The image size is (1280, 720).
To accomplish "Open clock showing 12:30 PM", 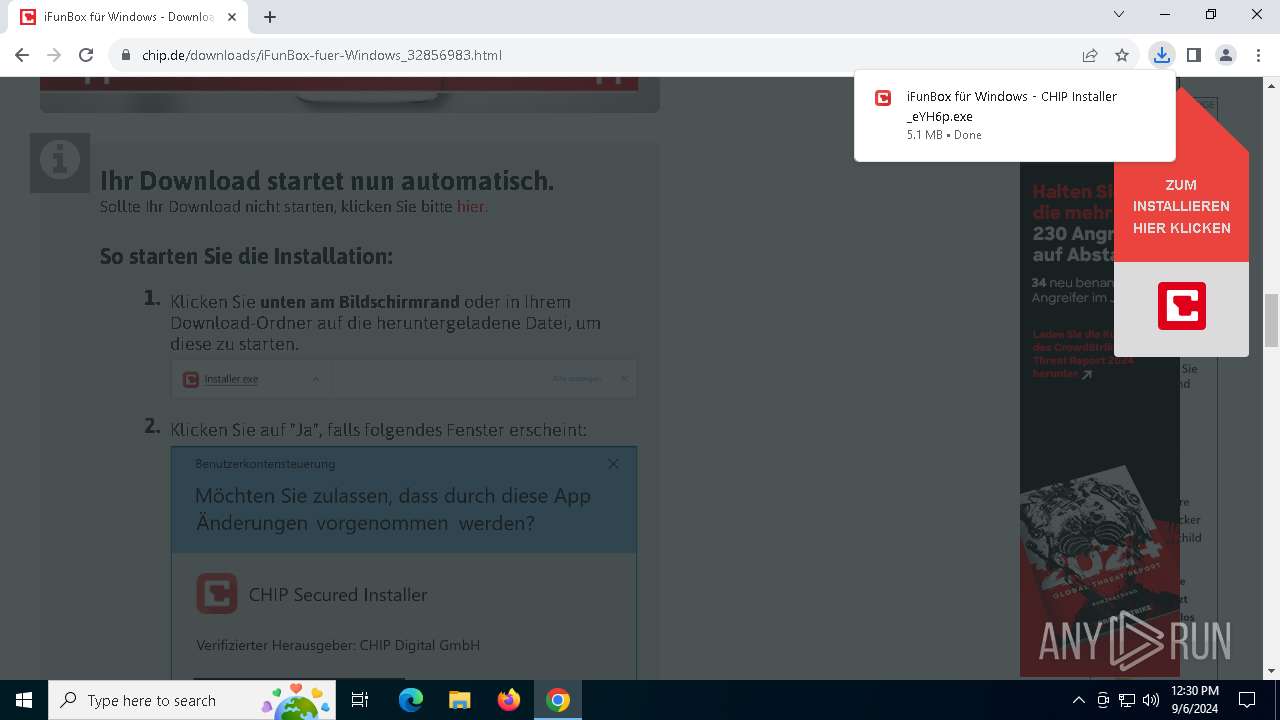I will [x=1194, y=700].
